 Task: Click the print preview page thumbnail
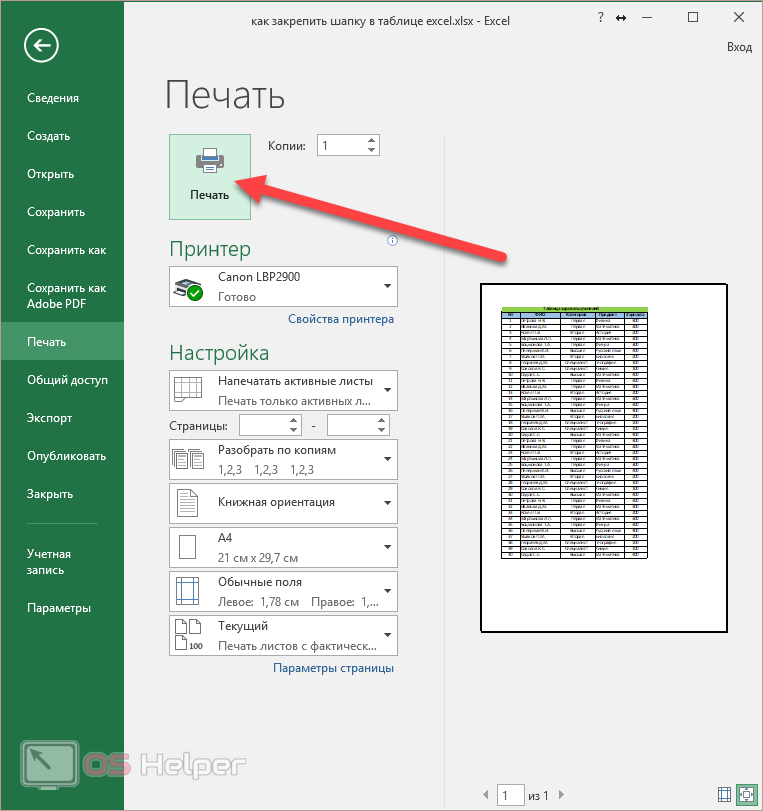click(604, 458)
